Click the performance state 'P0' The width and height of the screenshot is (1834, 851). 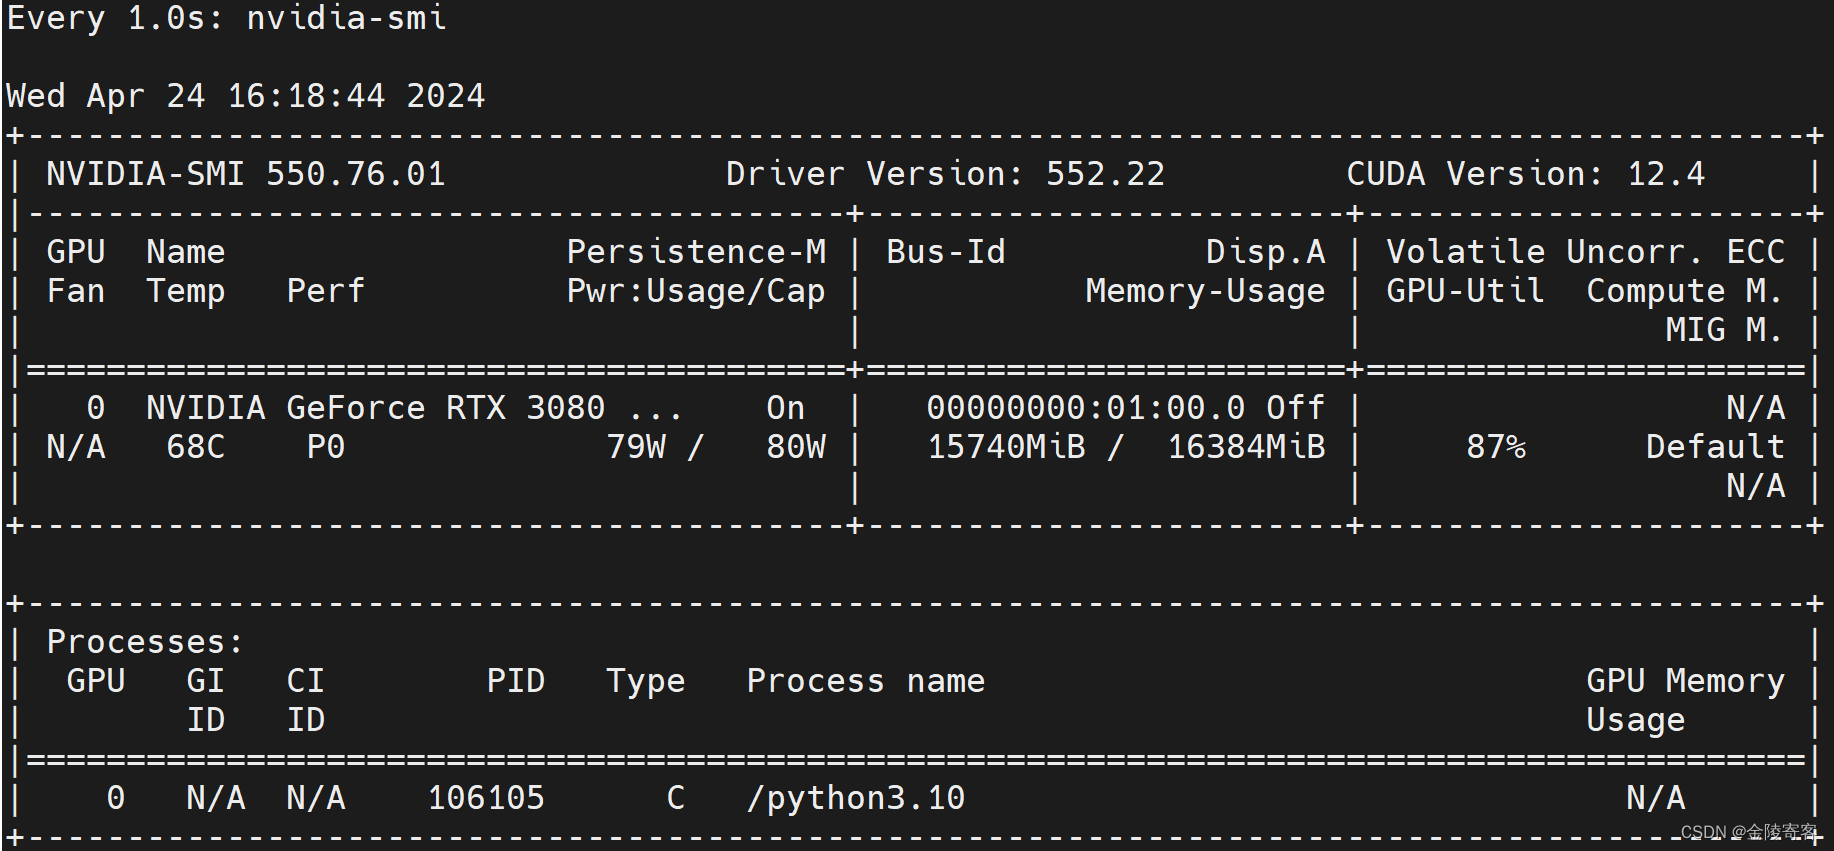click(x=326, y=447)
